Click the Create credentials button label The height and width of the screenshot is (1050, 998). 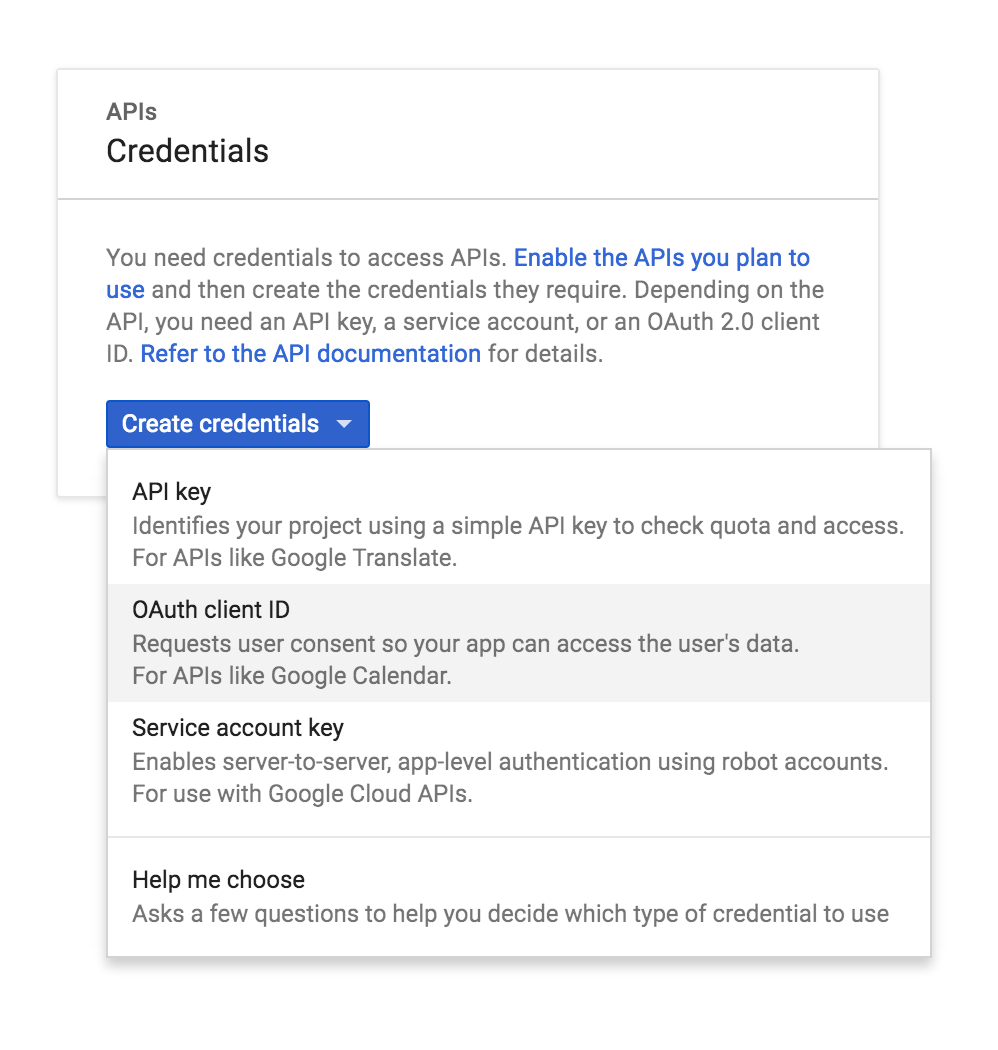[220, 424]
